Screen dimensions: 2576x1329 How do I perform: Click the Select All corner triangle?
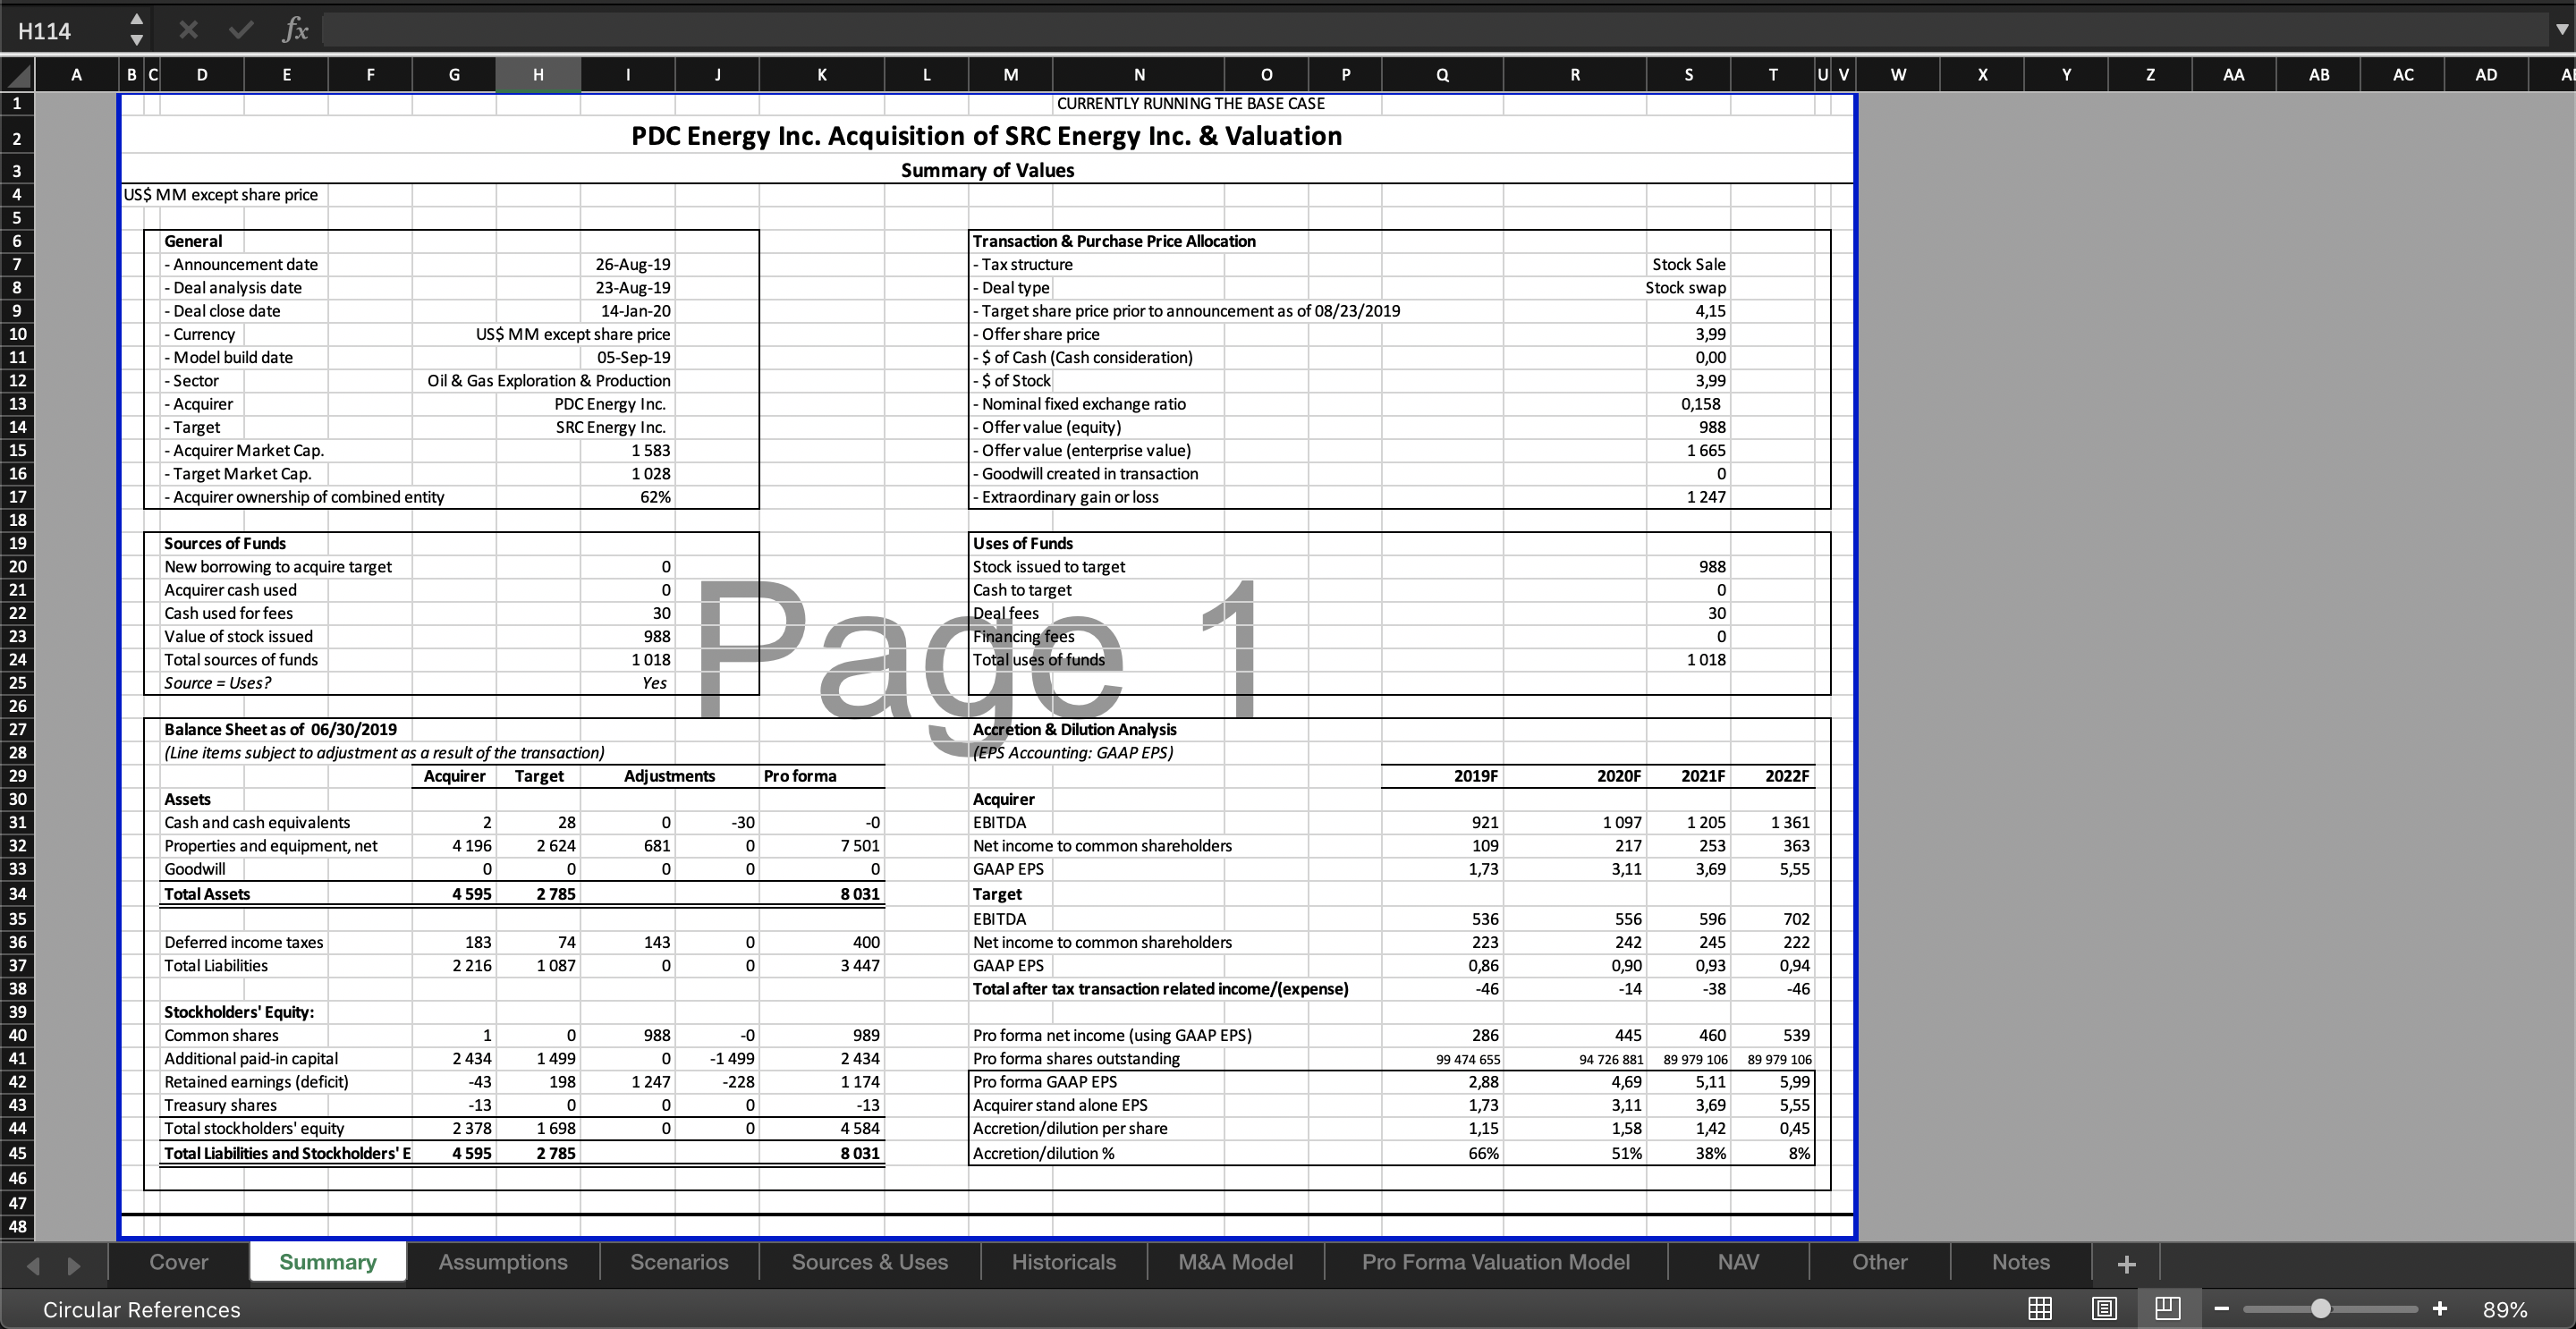(x=17, y=75)
